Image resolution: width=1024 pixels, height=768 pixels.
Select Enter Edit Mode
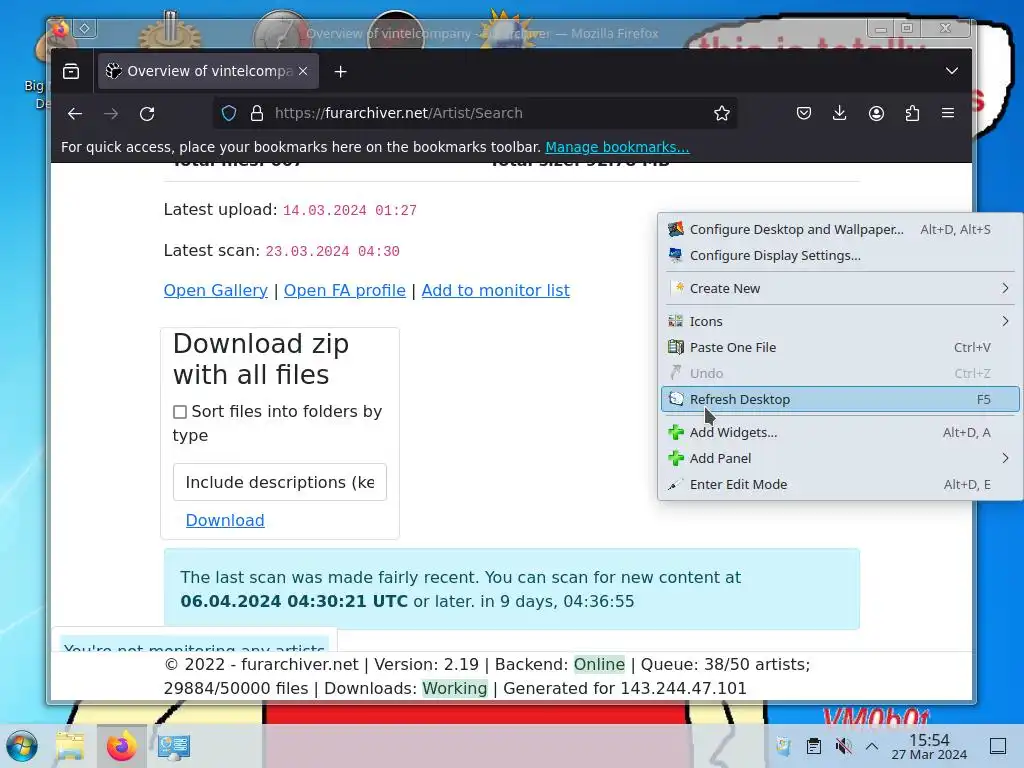840,485
